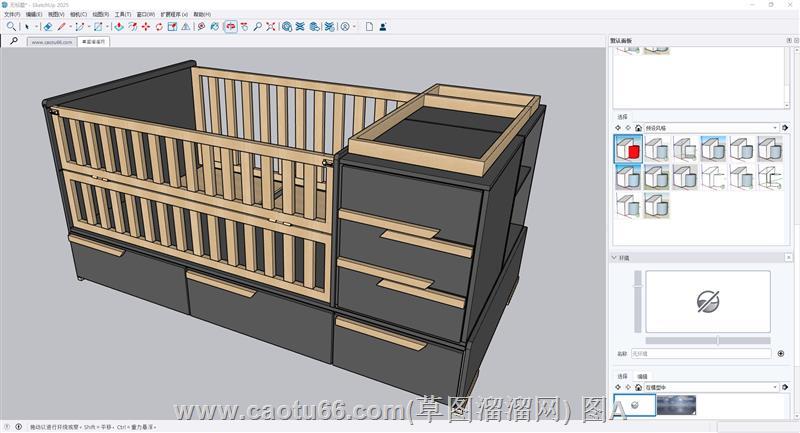Click add environment plus button
800x433 pixels.
click(x=781, y=353)
